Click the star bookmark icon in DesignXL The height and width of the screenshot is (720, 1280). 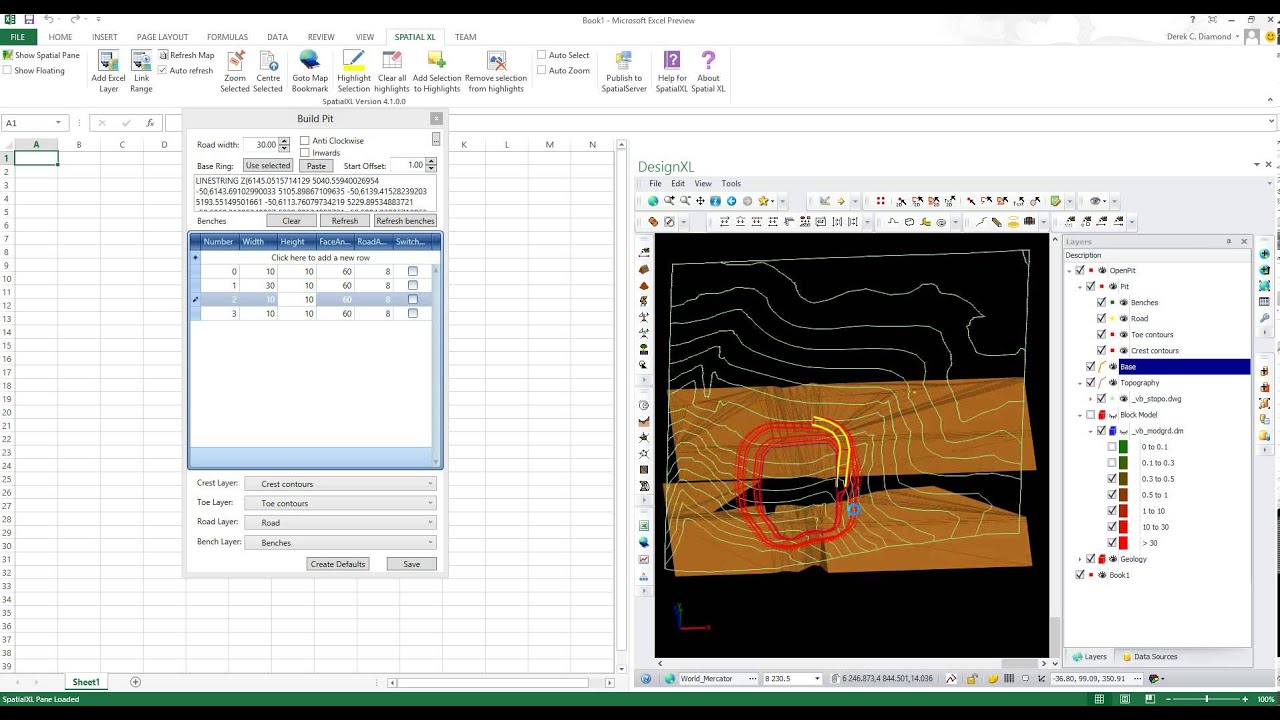pyautogui.click(x=765, y=201)
